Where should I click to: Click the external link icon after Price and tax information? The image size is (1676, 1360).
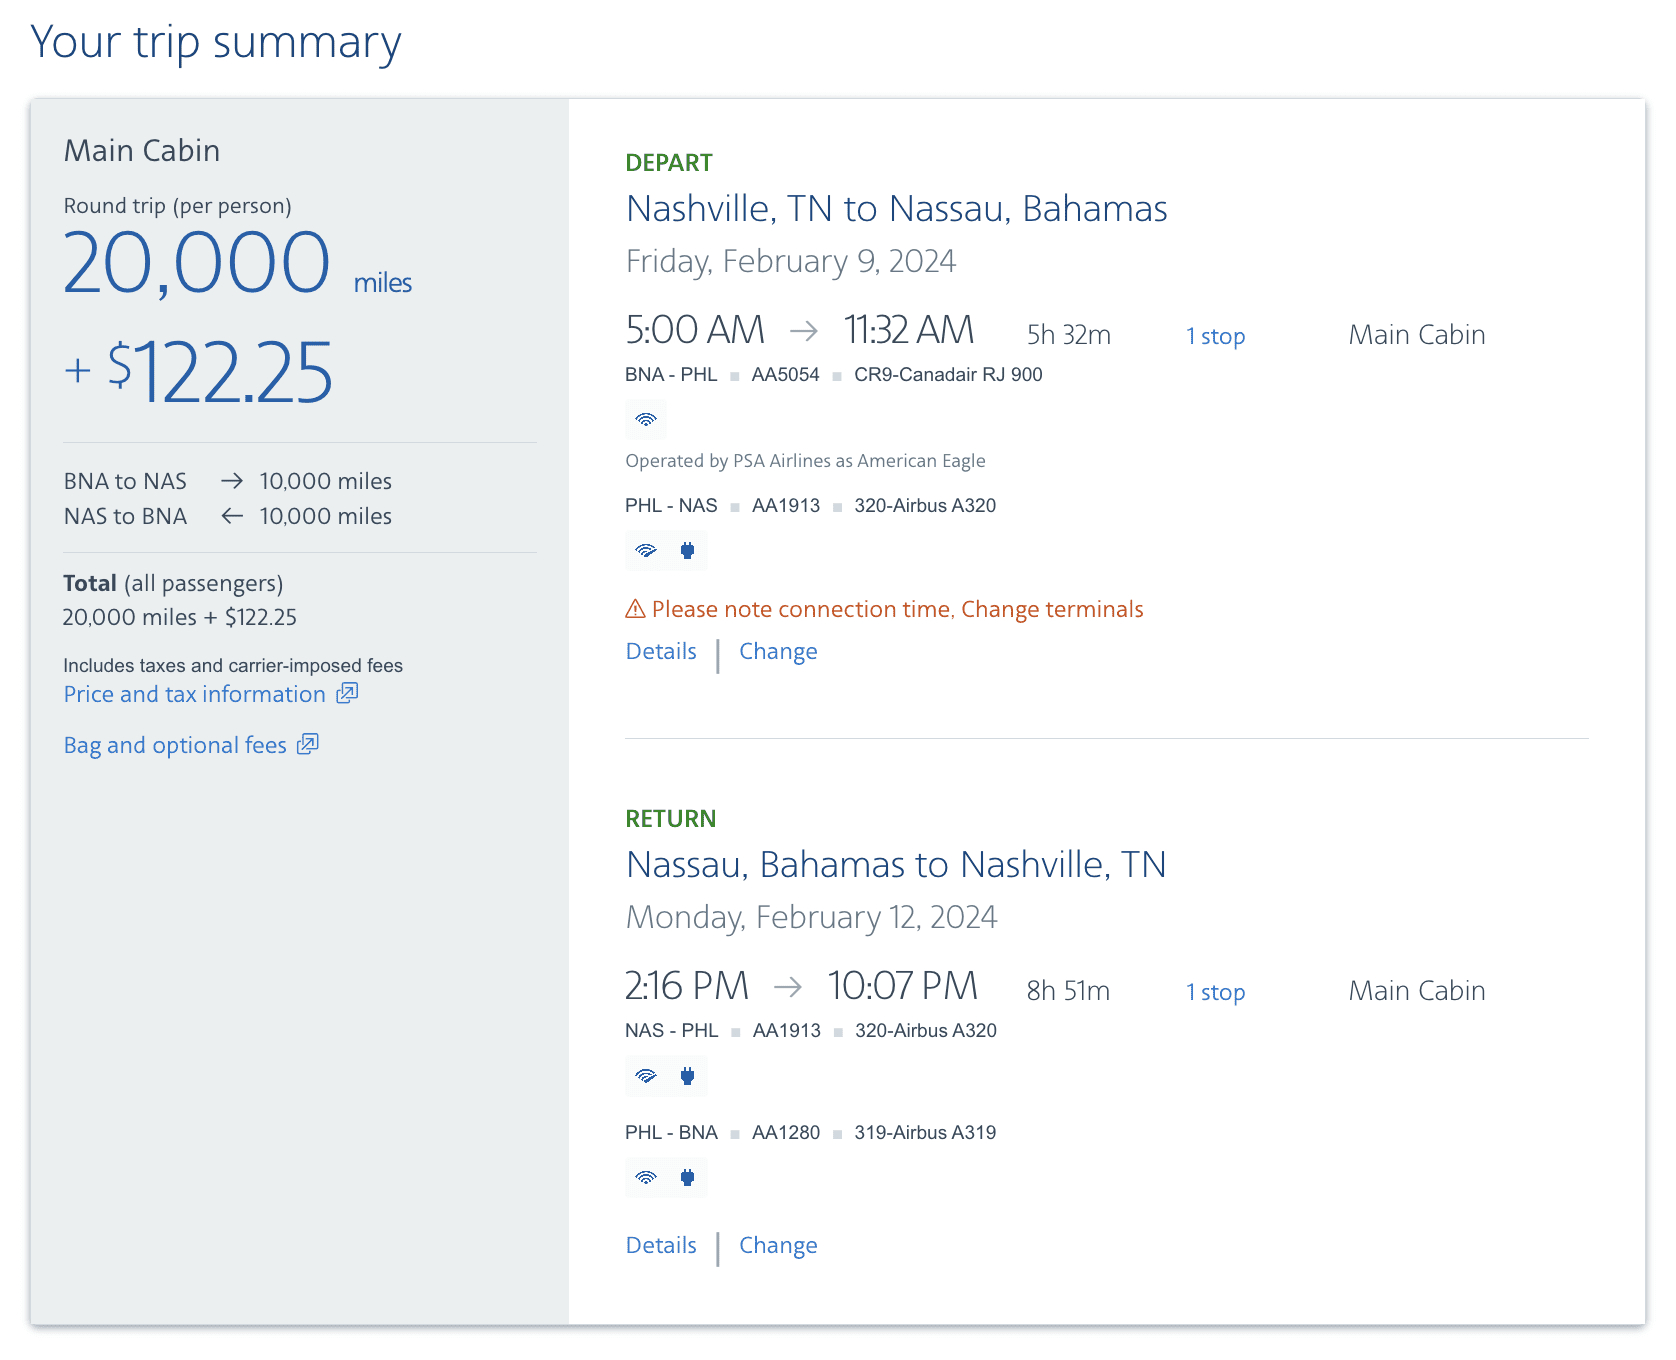tap(346, 693)
